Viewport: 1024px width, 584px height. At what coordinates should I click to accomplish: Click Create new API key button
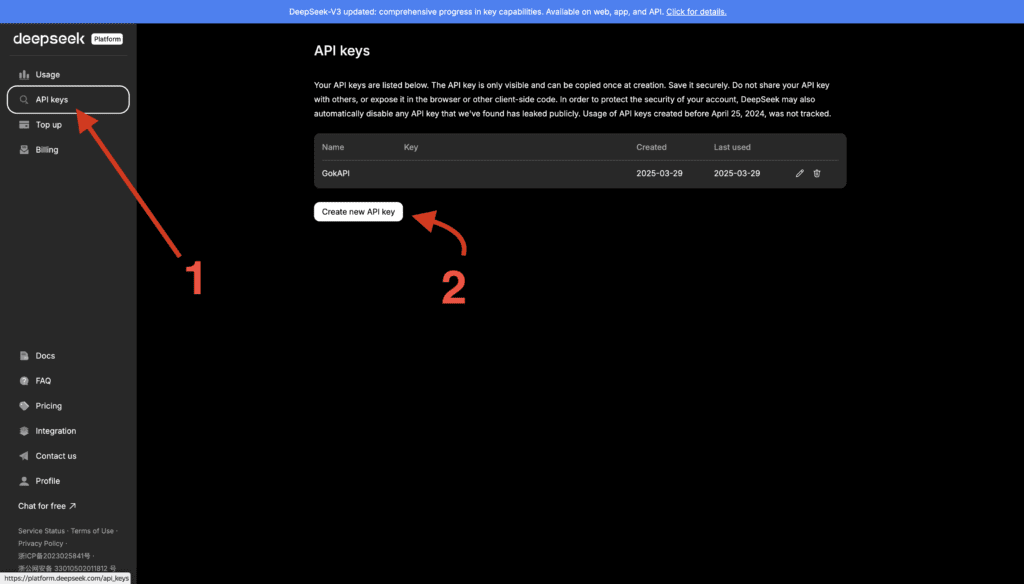359,212
